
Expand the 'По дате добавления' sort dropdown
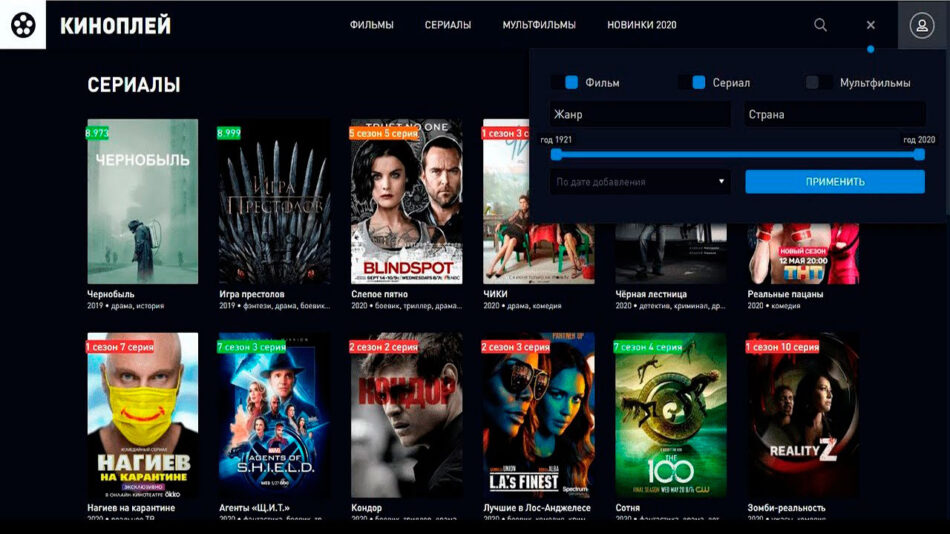coord(639,182)
